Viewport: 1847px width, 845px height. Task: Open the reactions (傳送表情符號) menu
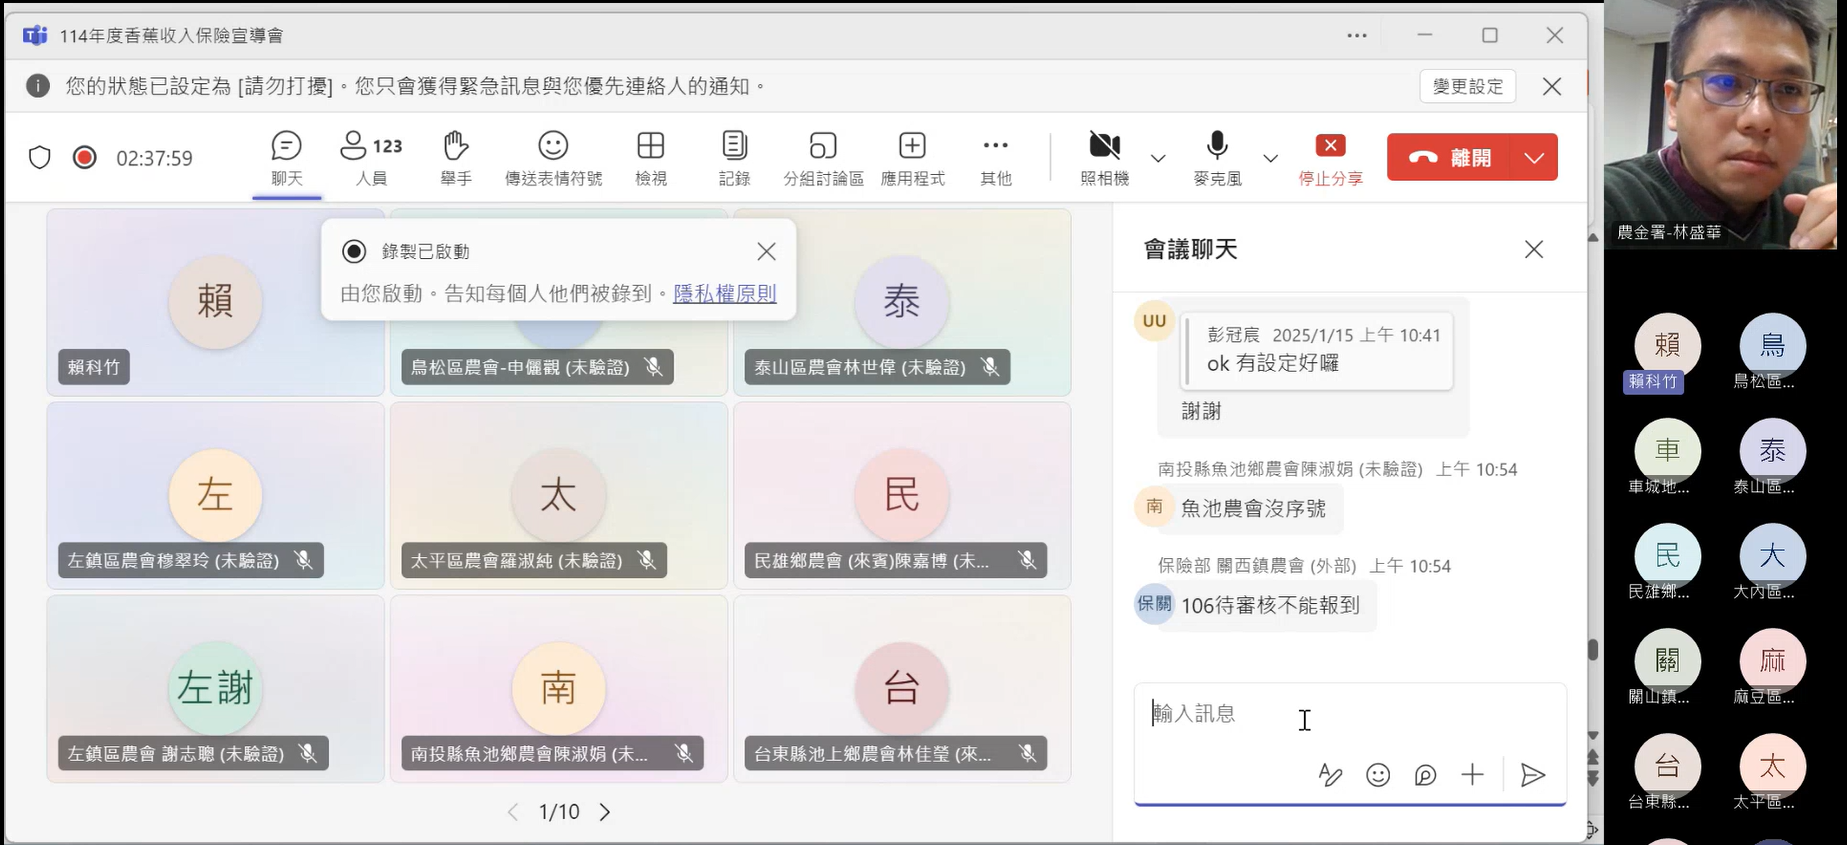coord(553,158)
